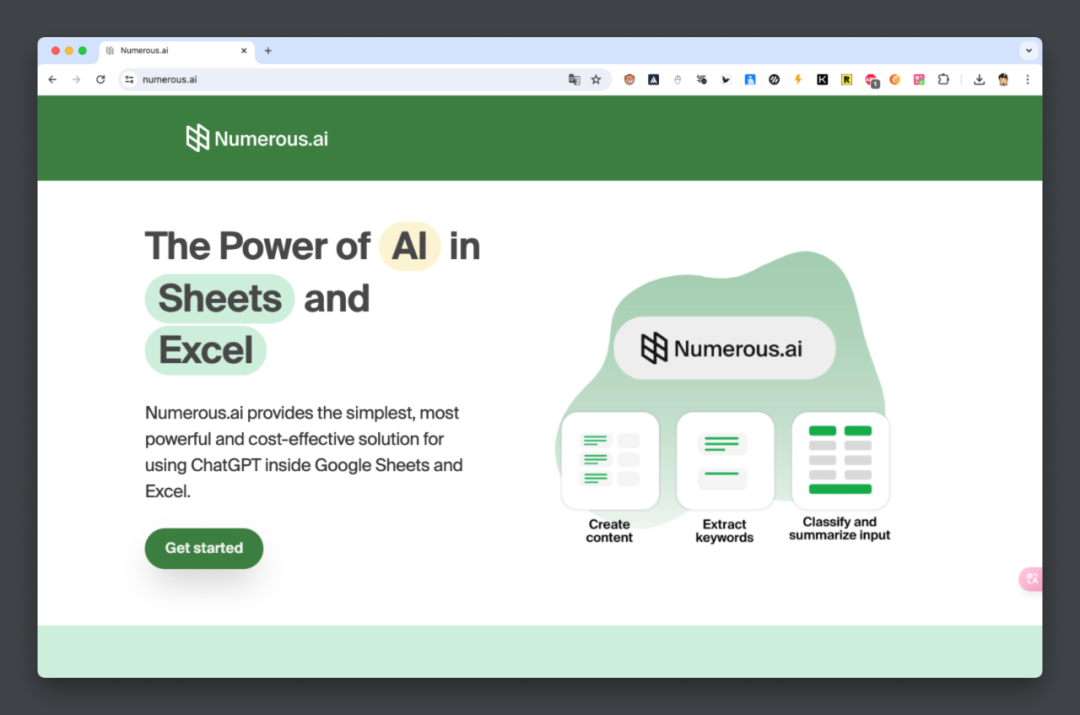
Task: Open the browser downloads icon
Action: pos(979,79)
